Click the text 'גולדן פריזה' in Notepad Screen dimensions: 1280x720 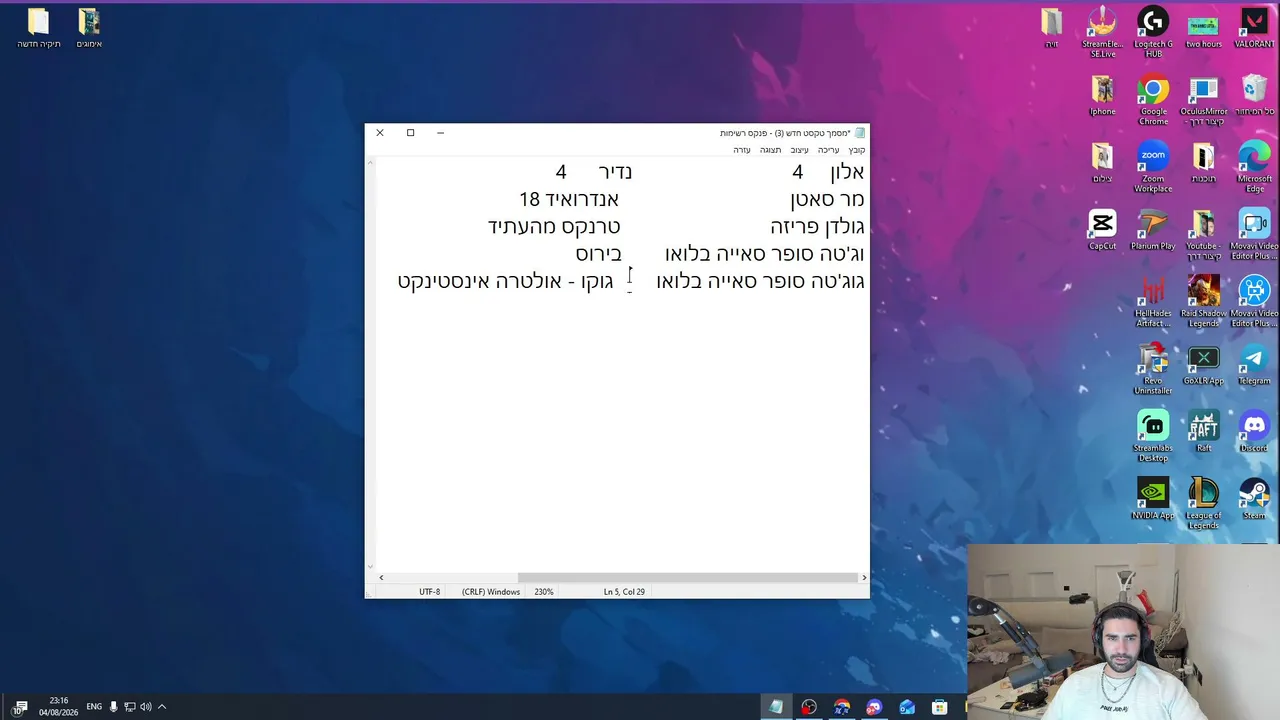point(817,226)
